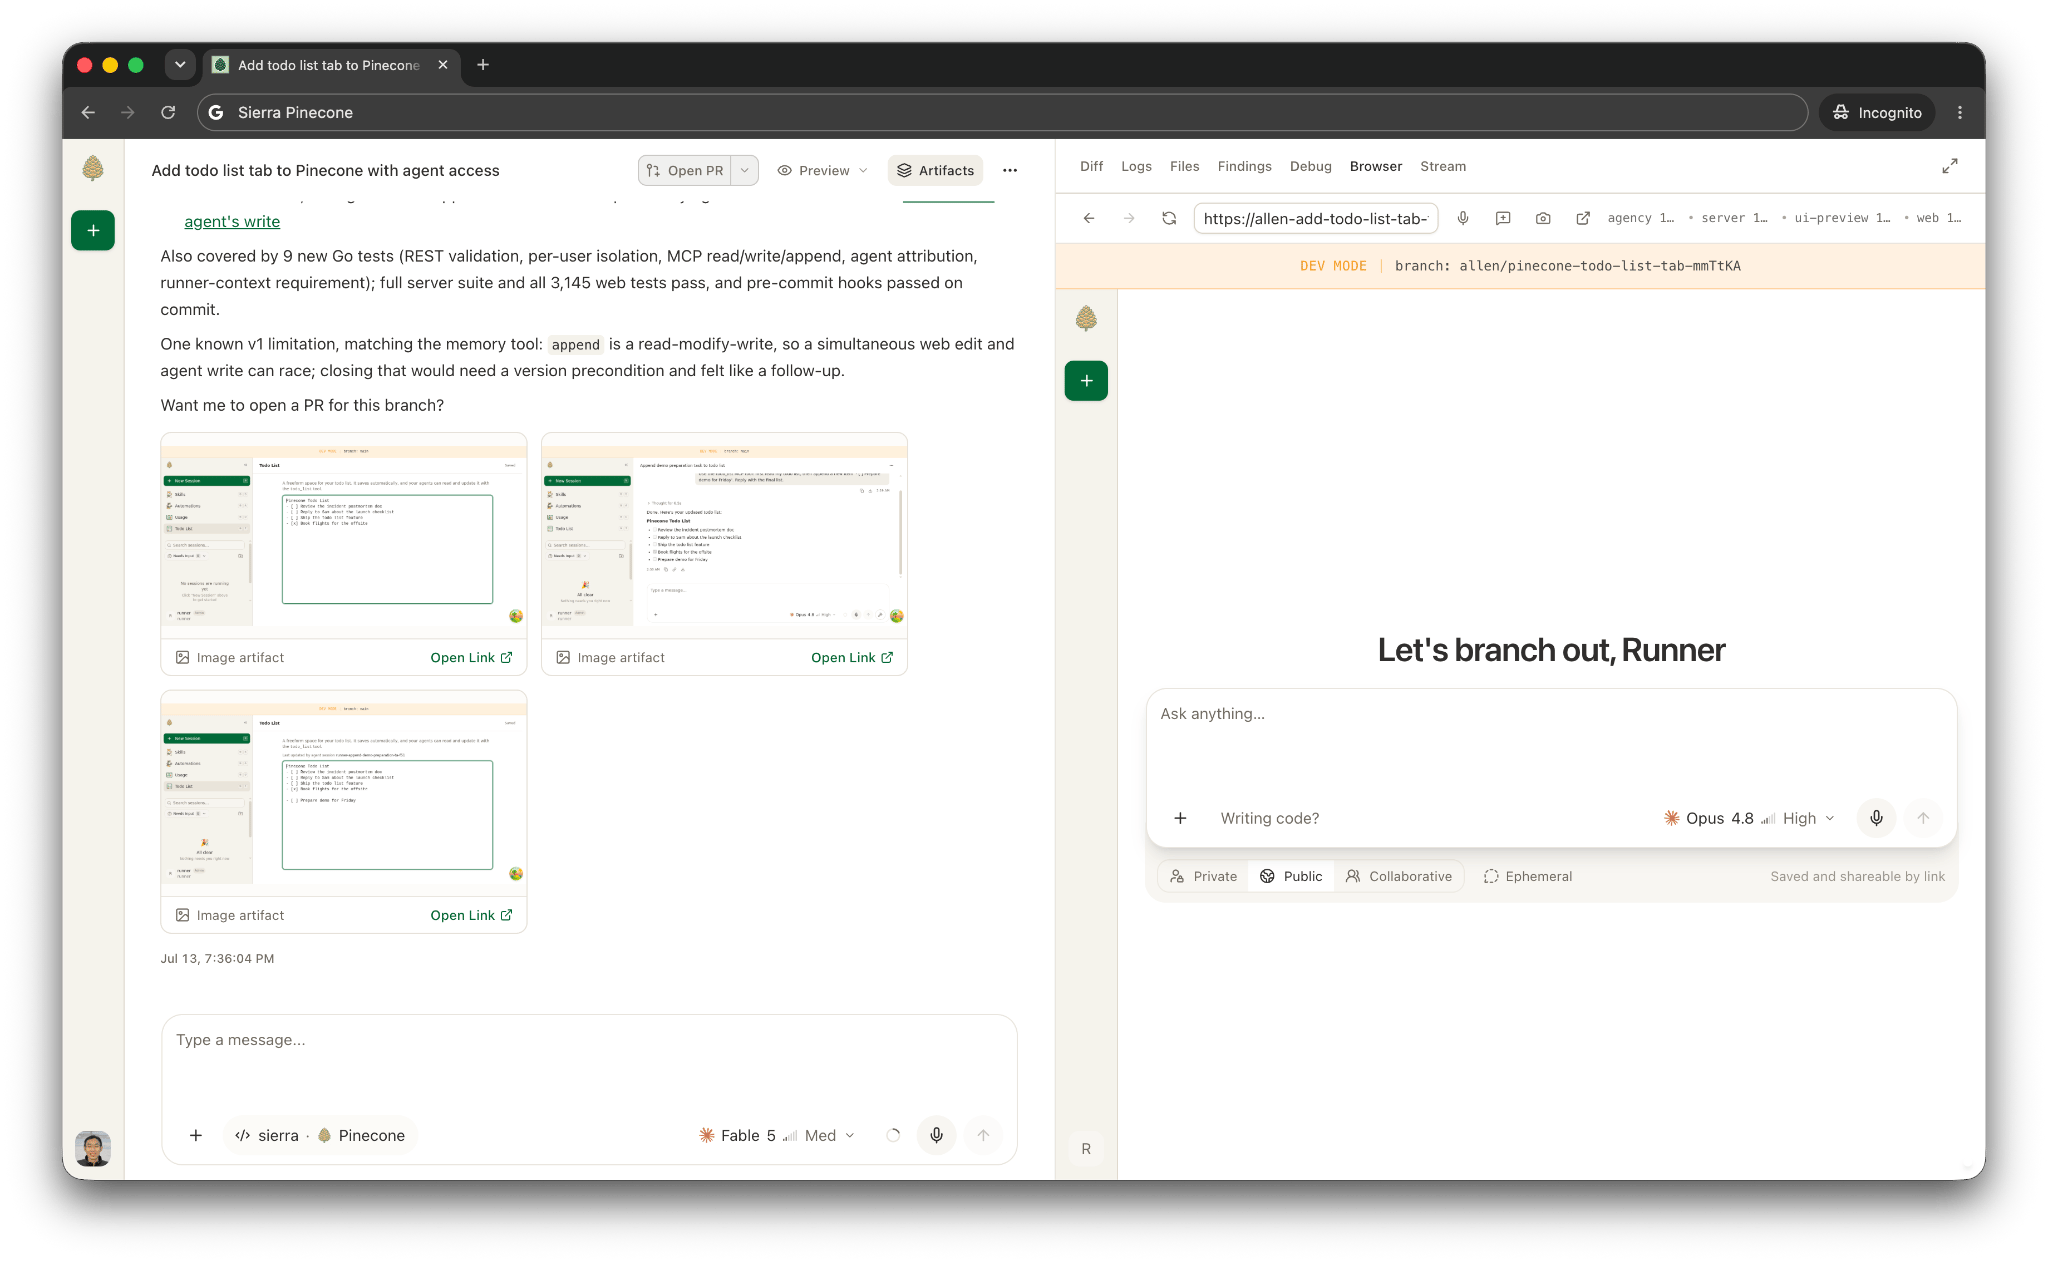
Task: Switch to the Debug tab
Action: click(x=1310, y=166)
